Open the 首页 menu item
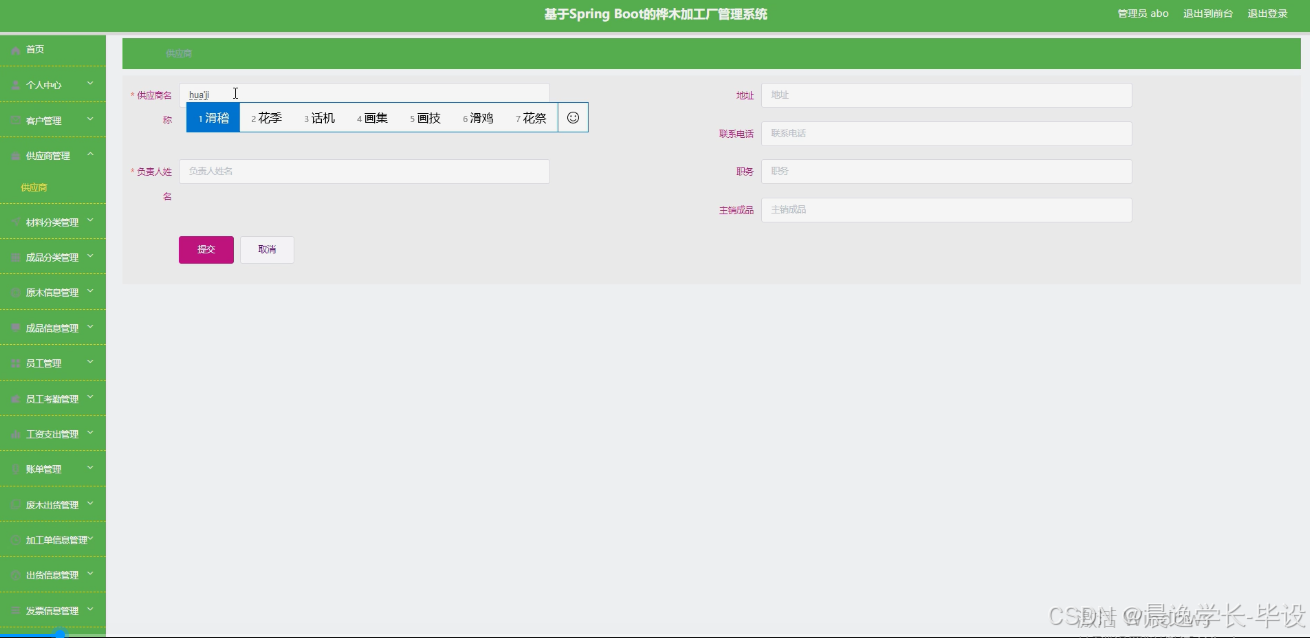This screenshot has width=1310, height=638. point(32,49)
